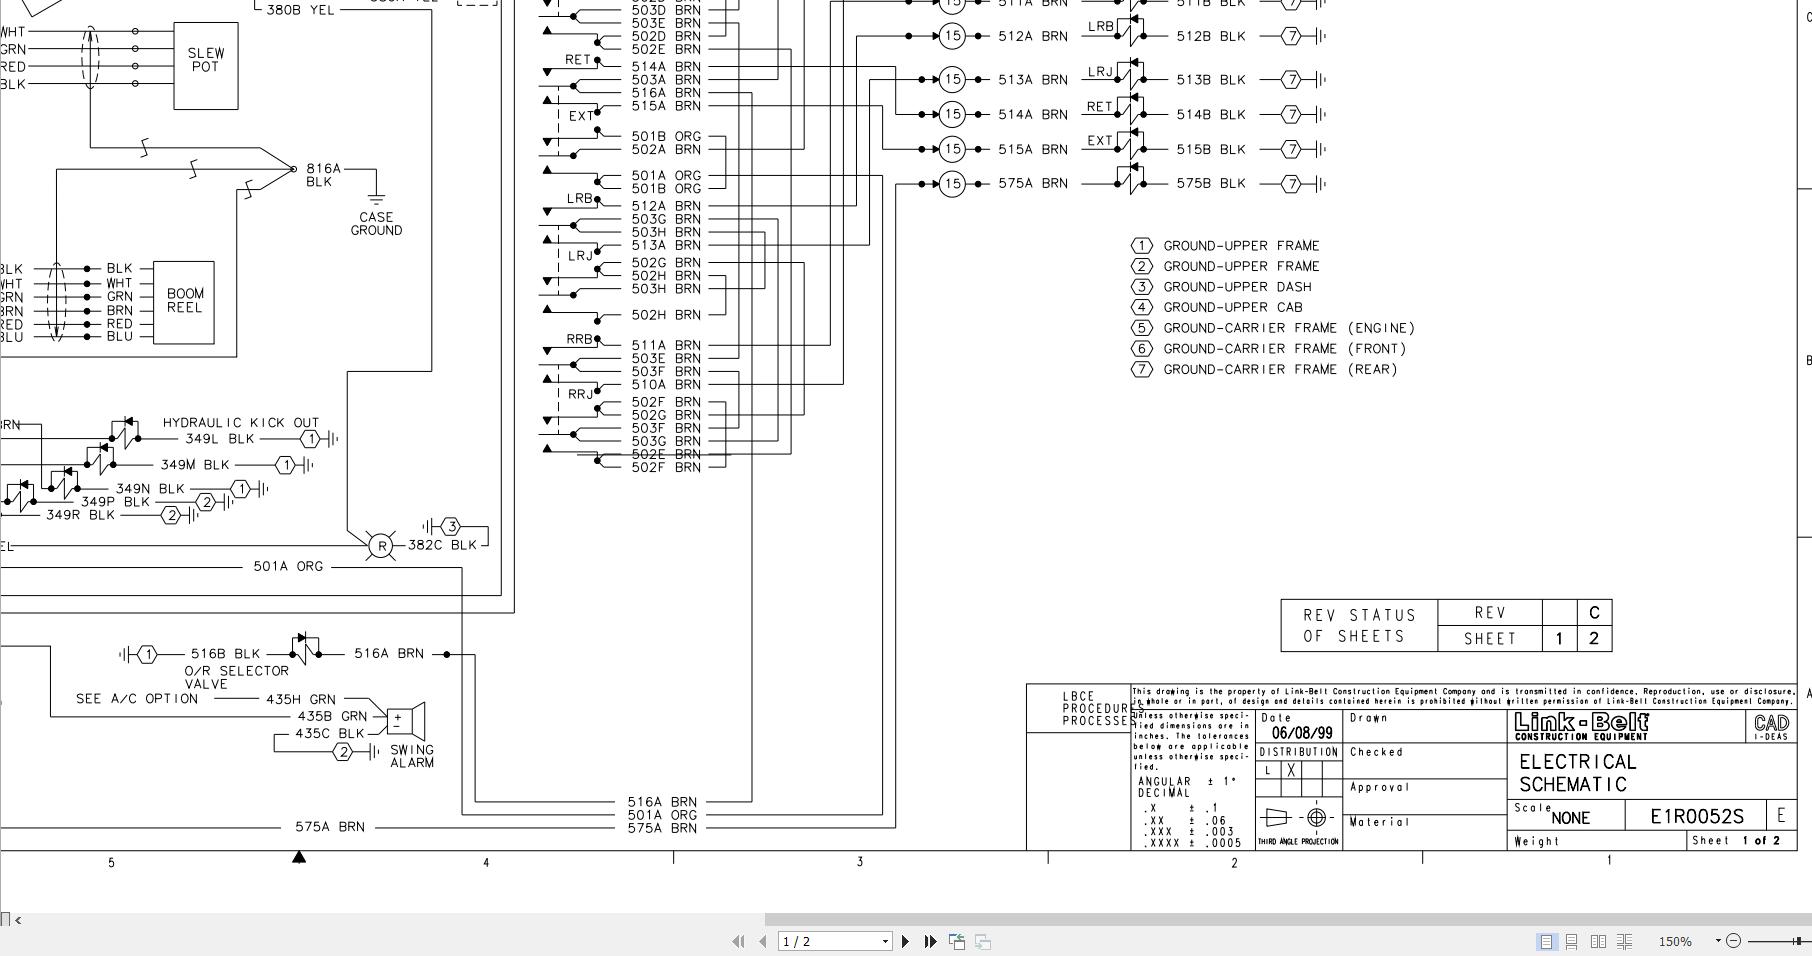The image size is (1812, 956).
Task: Go back one page
Action: coord(762,941)
